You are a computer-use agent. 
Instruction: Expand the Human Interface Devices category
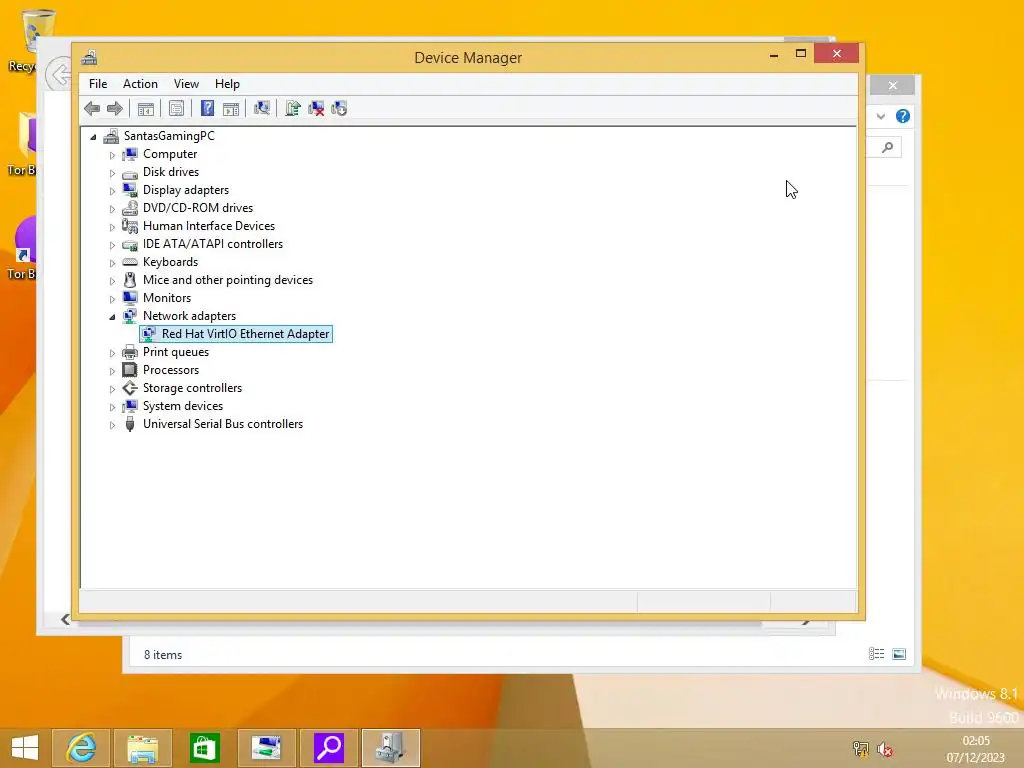112,227
